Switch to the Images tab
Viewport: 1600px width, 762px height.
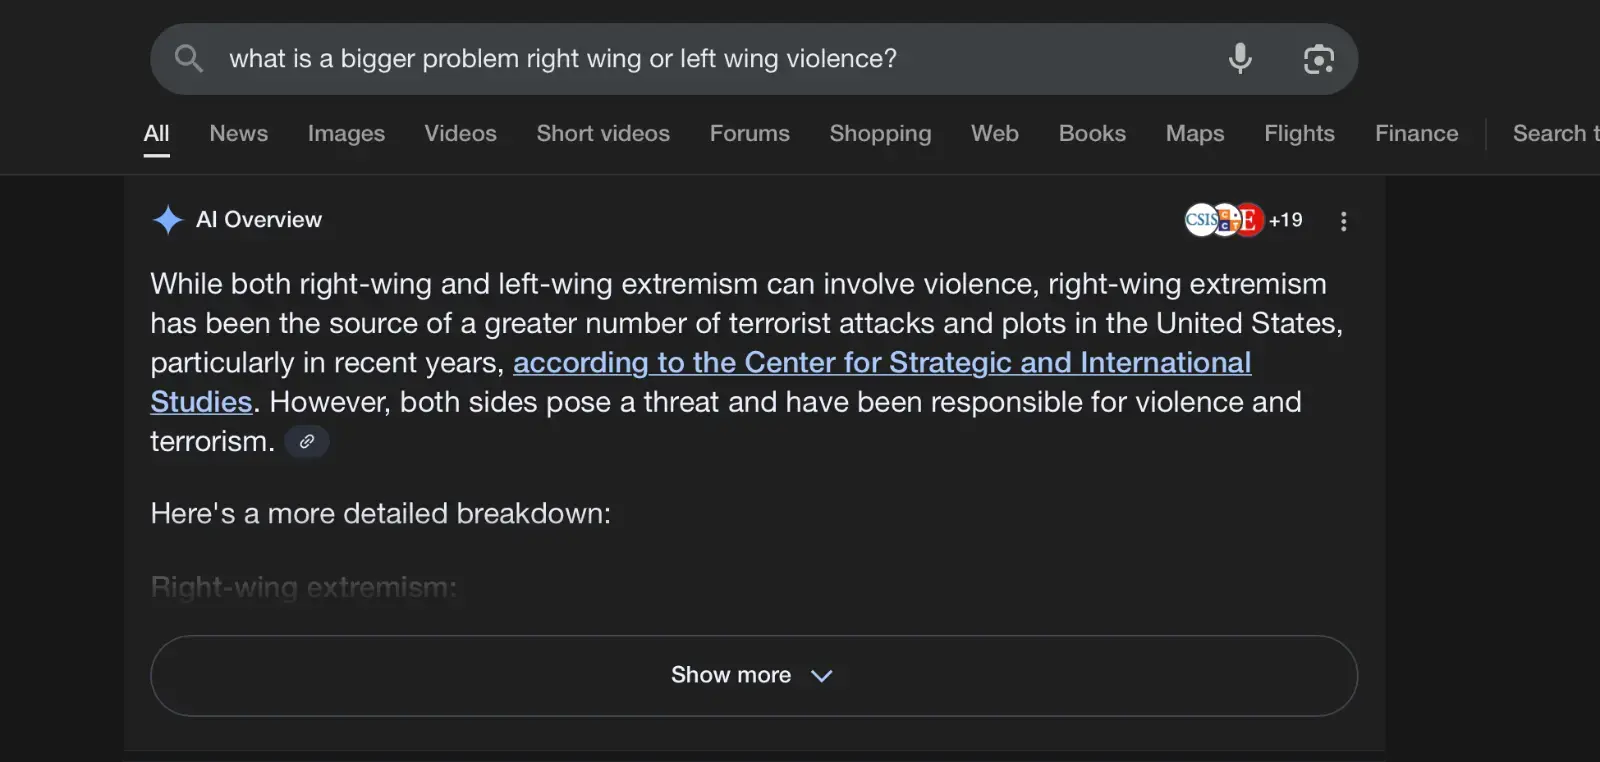(x=346, y=133)
